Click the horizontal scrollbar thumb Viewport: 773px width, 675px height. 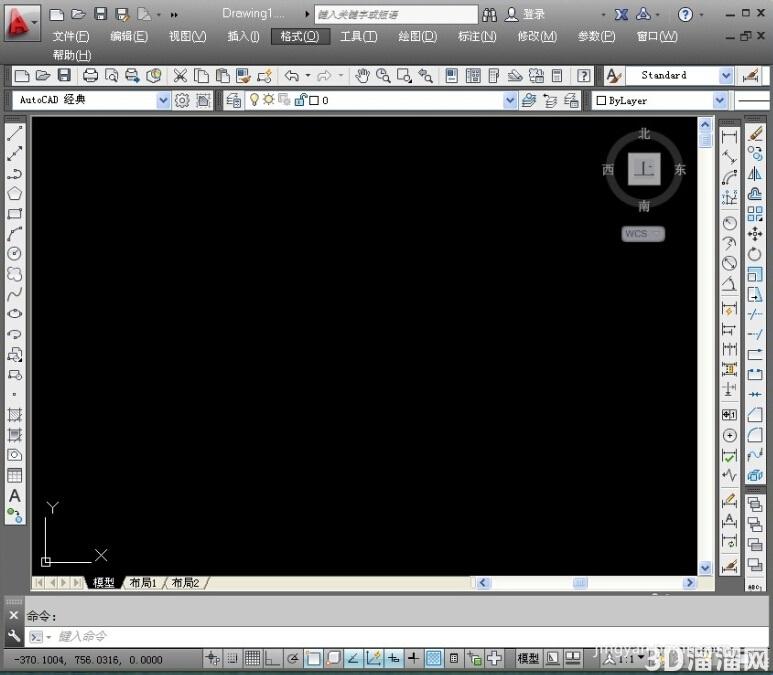click(580, 583)
